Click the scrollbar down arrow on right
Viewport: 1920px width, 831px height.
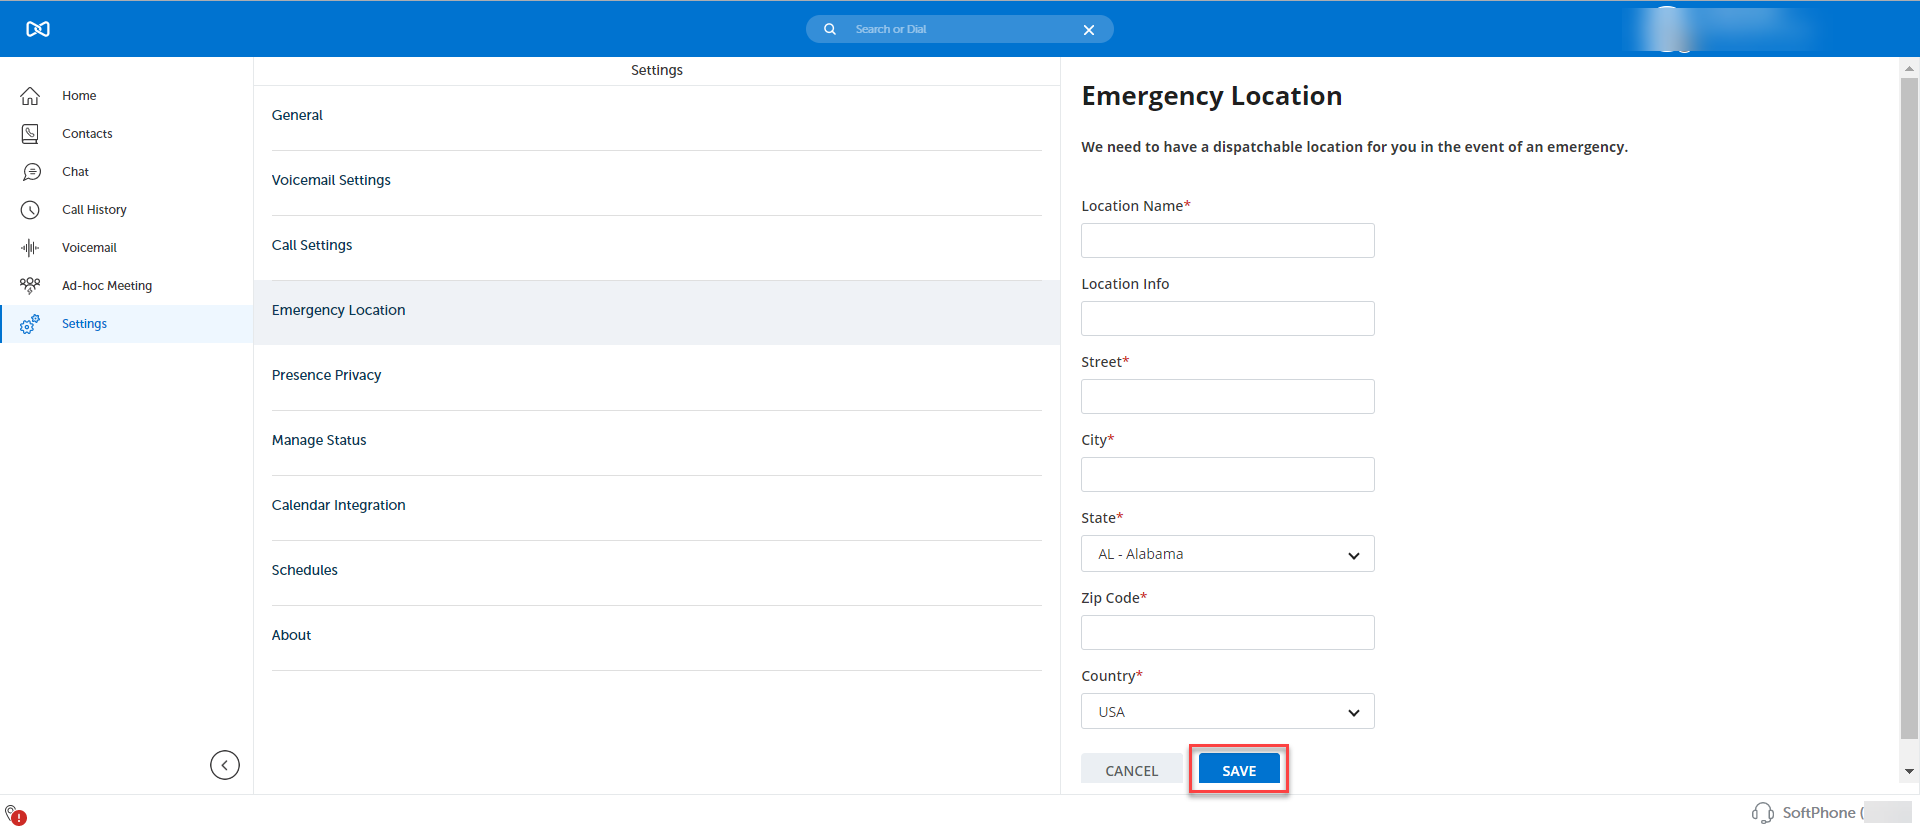pos(1909,771)
